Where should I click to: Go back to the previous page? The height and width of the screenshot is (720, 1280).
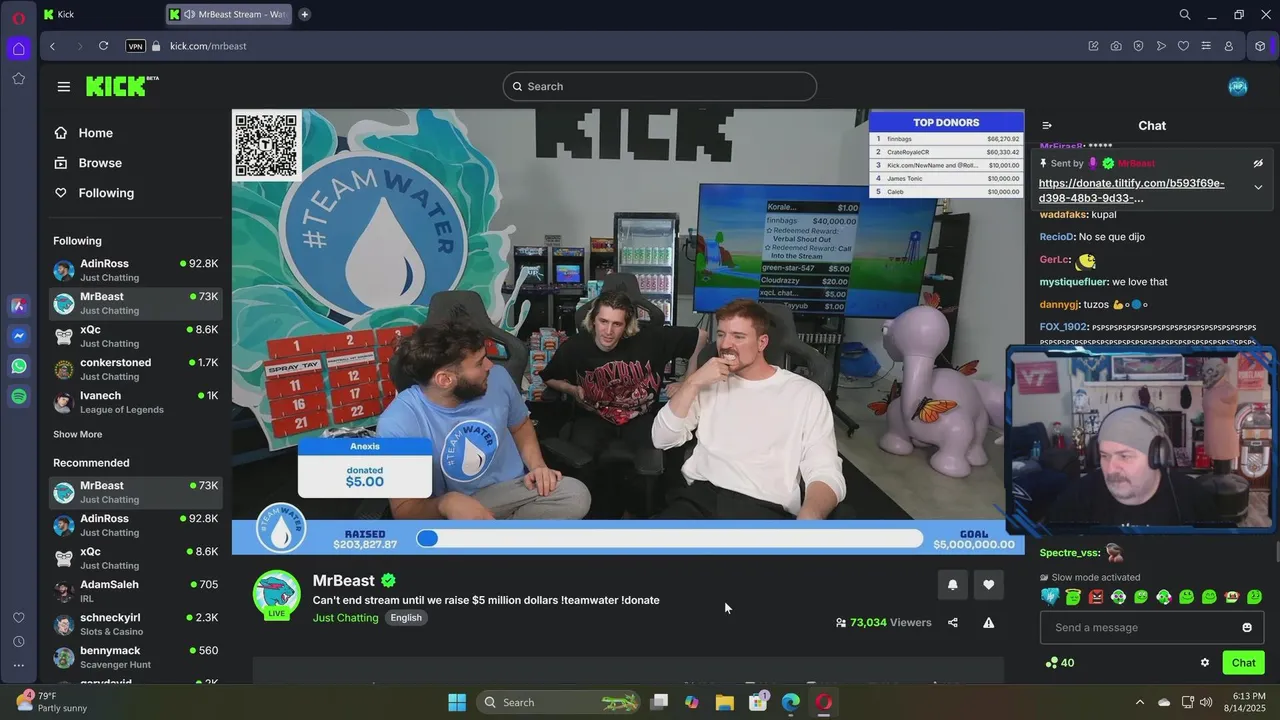(x=52, y=46)
